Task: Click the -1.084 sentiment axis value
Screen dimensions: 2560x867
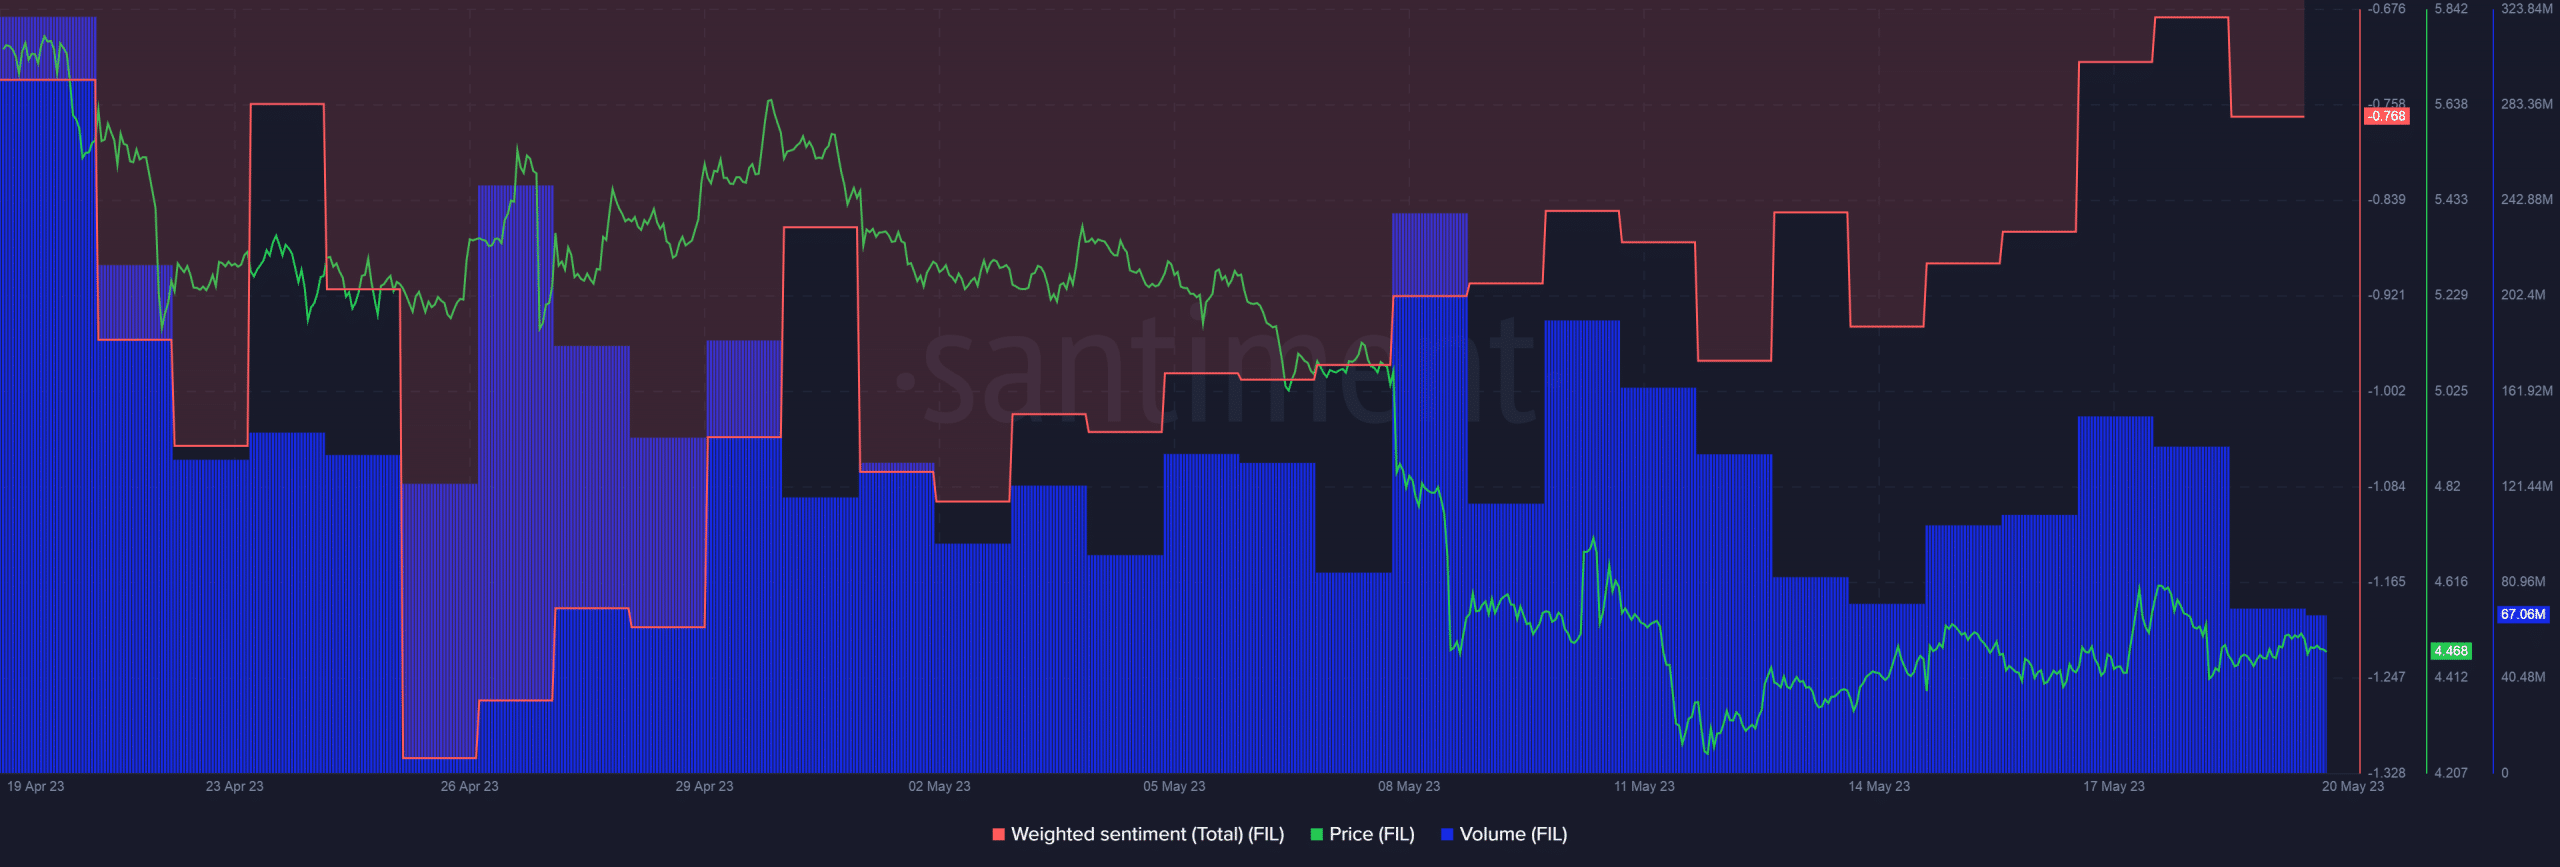Action: coord(2387,486)
